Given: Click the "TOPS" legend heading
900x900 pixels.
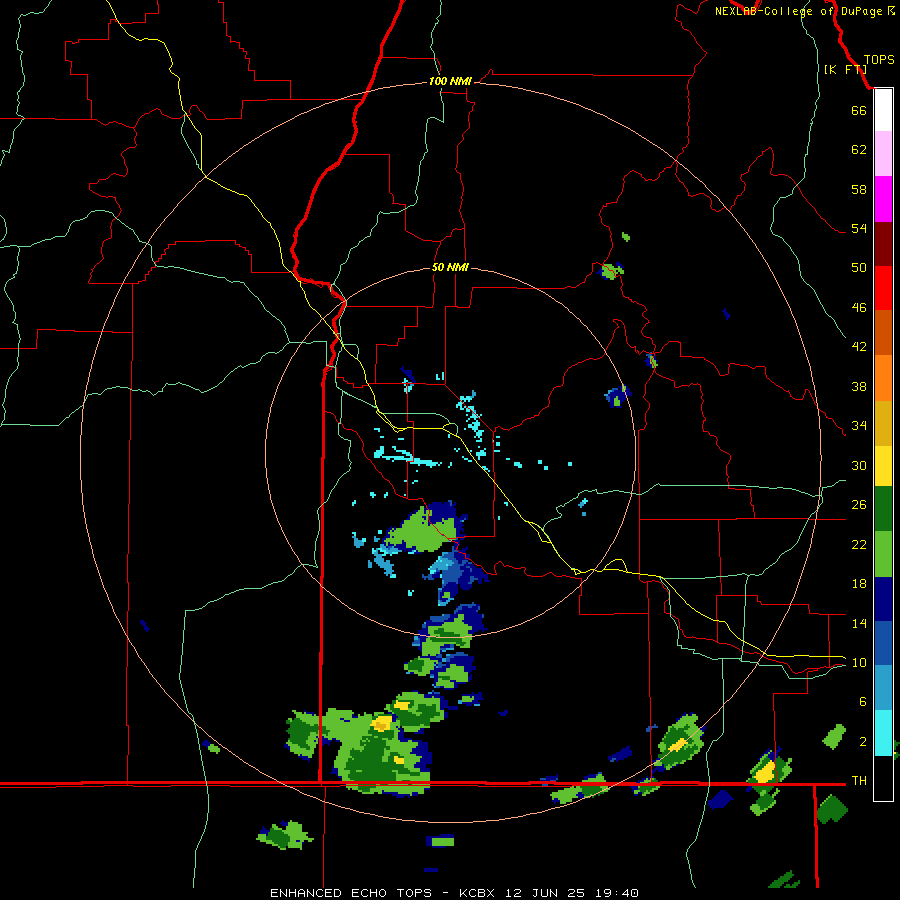Looking at the screenshot, I should pyautogui.click(x=879, y=59).
